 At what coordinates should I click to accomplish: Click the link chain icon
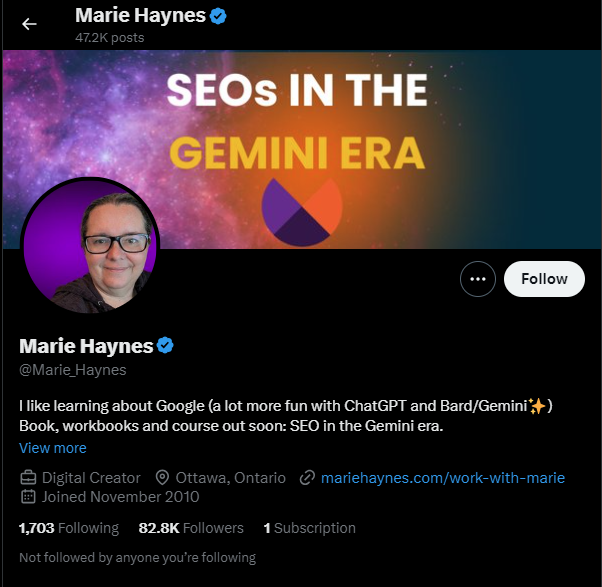(307, 478)
